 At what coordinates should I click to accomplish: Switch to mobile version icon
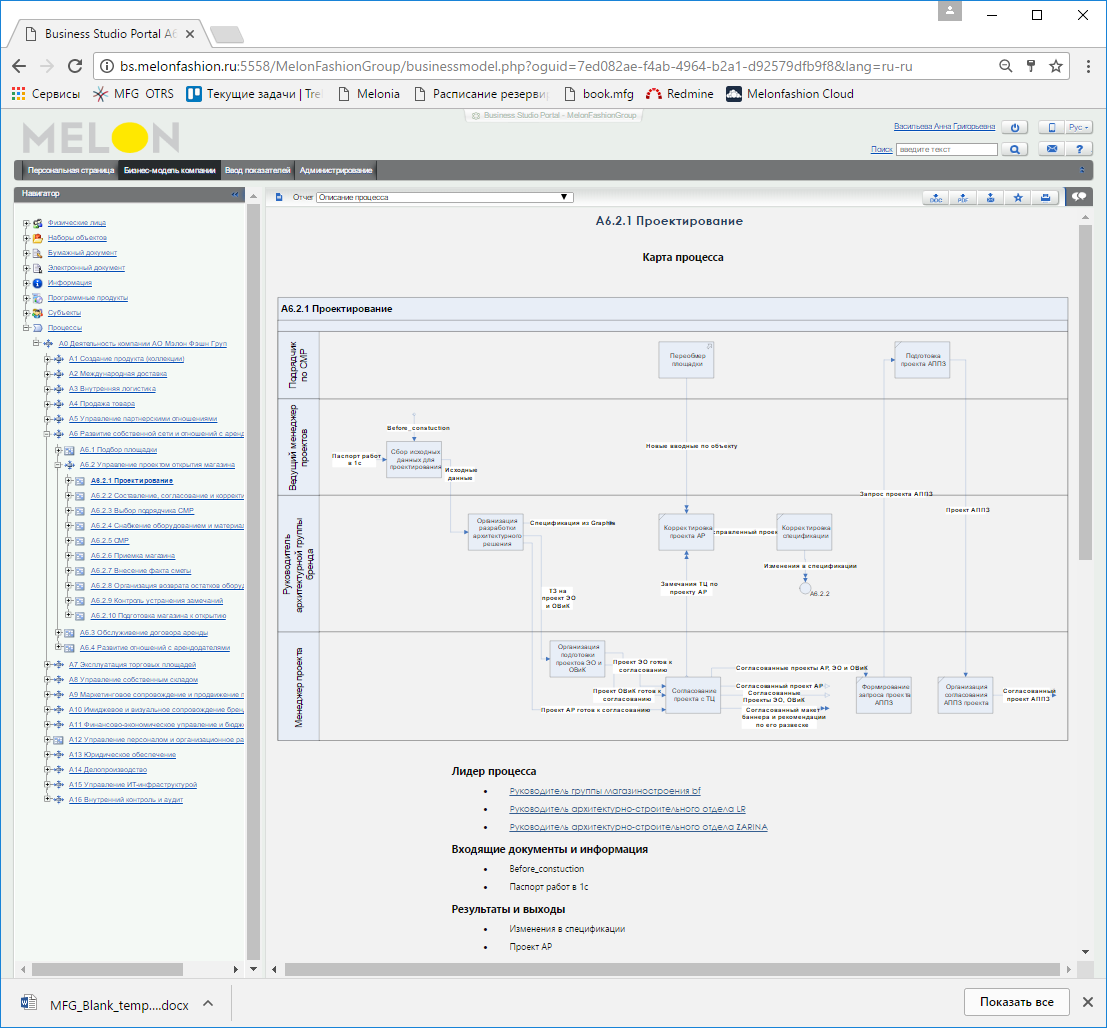[x=1051, y=128]
